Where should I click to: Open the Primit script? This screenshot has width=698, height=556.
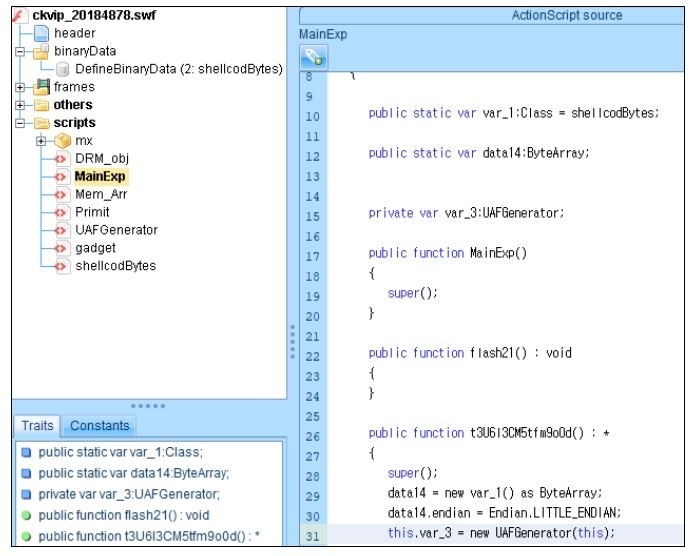click(x=92, y=212)
